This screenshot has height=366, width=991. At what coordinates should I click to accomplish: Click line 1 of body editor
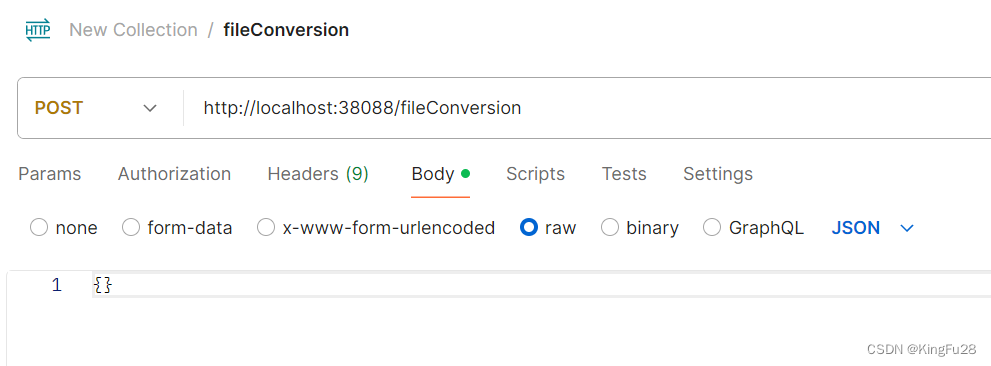(x=541, y=286)
